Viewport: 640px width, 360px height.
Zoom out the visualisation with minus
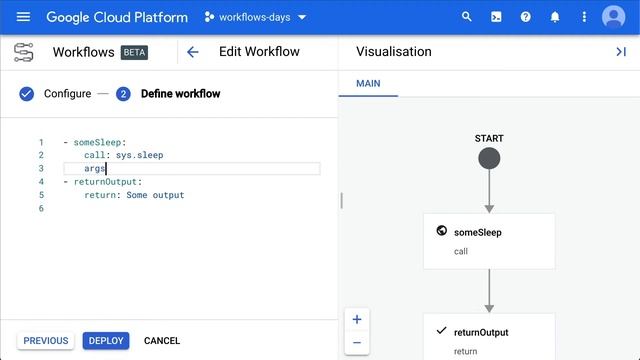(357, 342)
